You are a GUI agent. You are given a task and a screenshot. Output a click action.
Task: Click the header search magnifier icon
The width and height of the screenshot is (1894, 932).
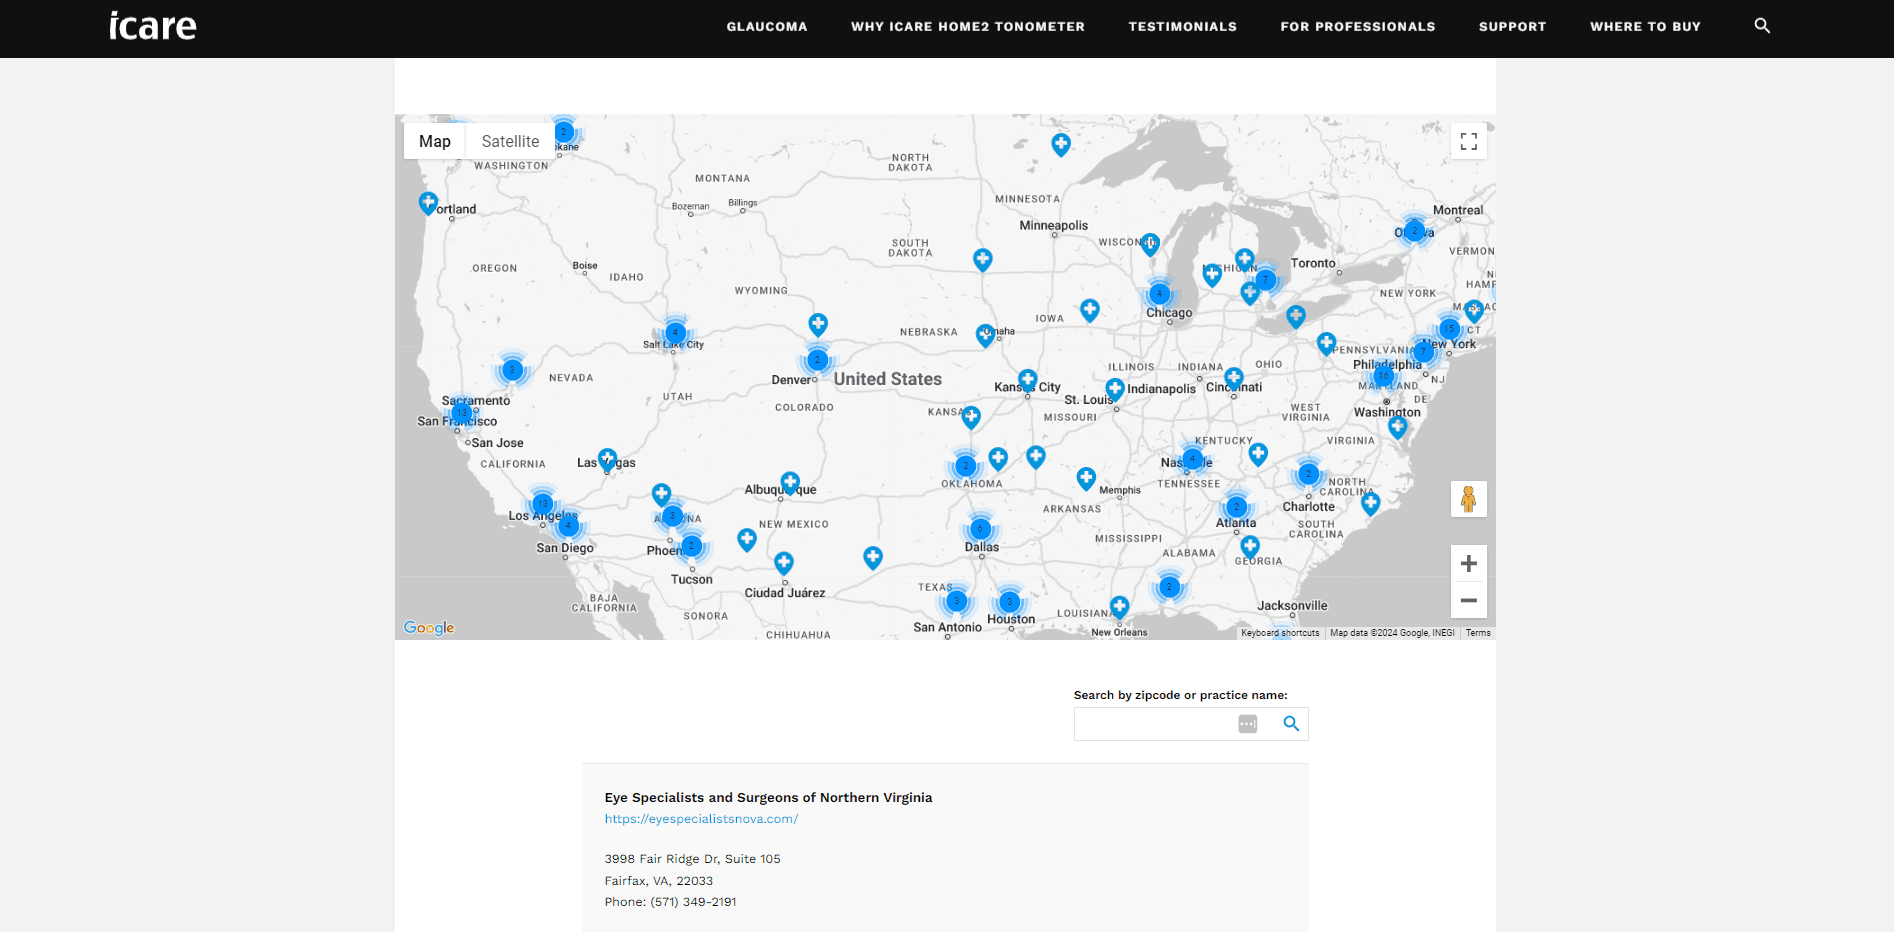point(1762,26)
